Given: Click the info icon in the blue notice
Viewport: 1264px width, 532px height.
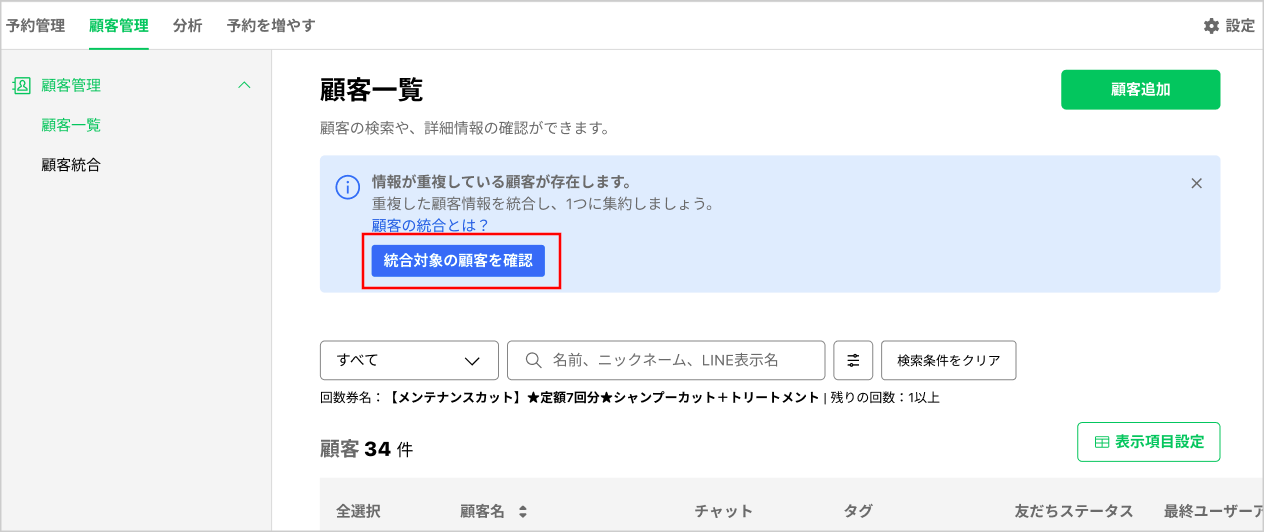Looking at the screenshot, I should pos(347,186).
